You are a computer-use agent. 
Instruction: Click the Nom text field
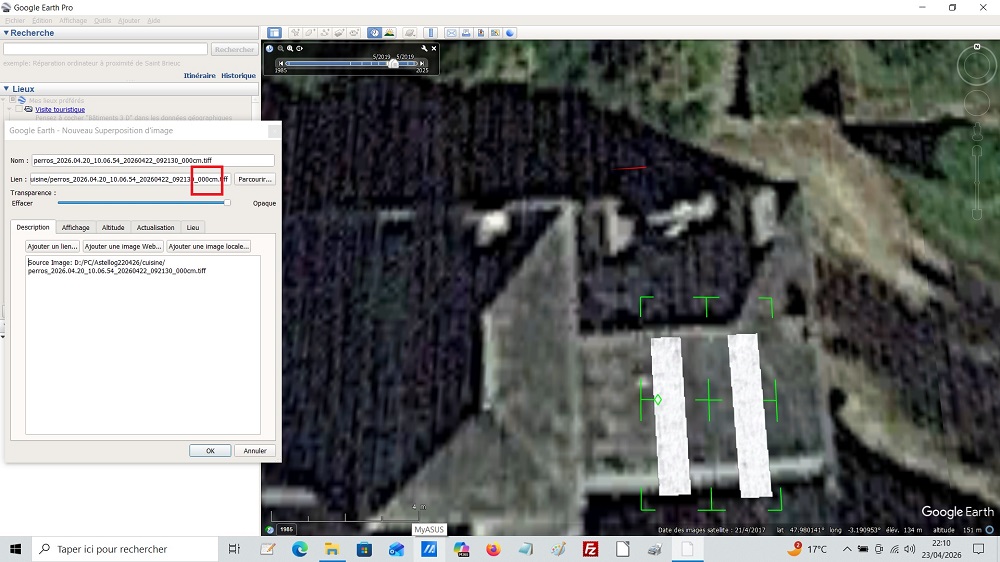(152, 160)
